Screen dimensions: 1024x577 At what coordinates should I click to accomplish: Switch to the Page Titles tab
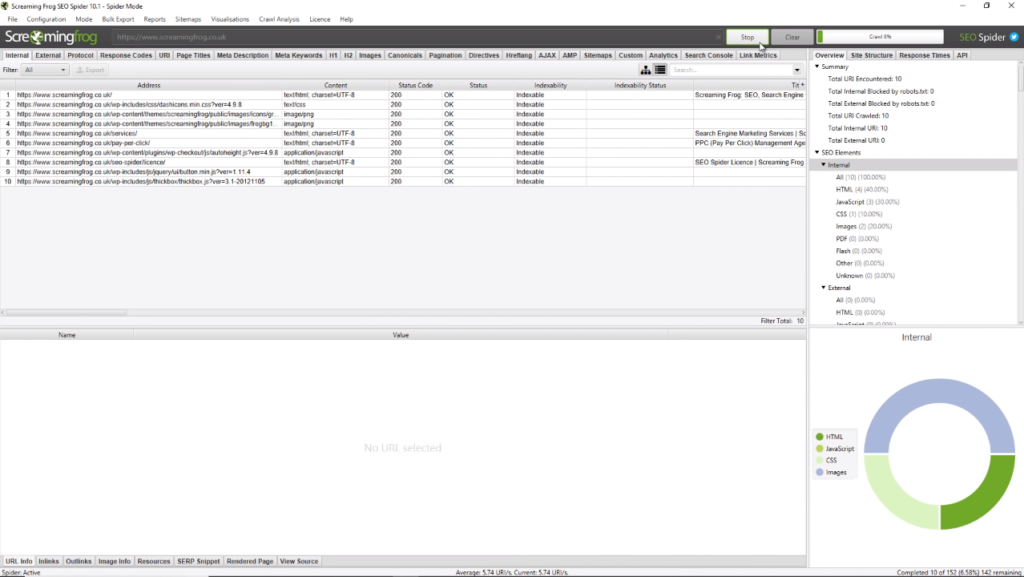pyautogui.click(x=193, y=55)
